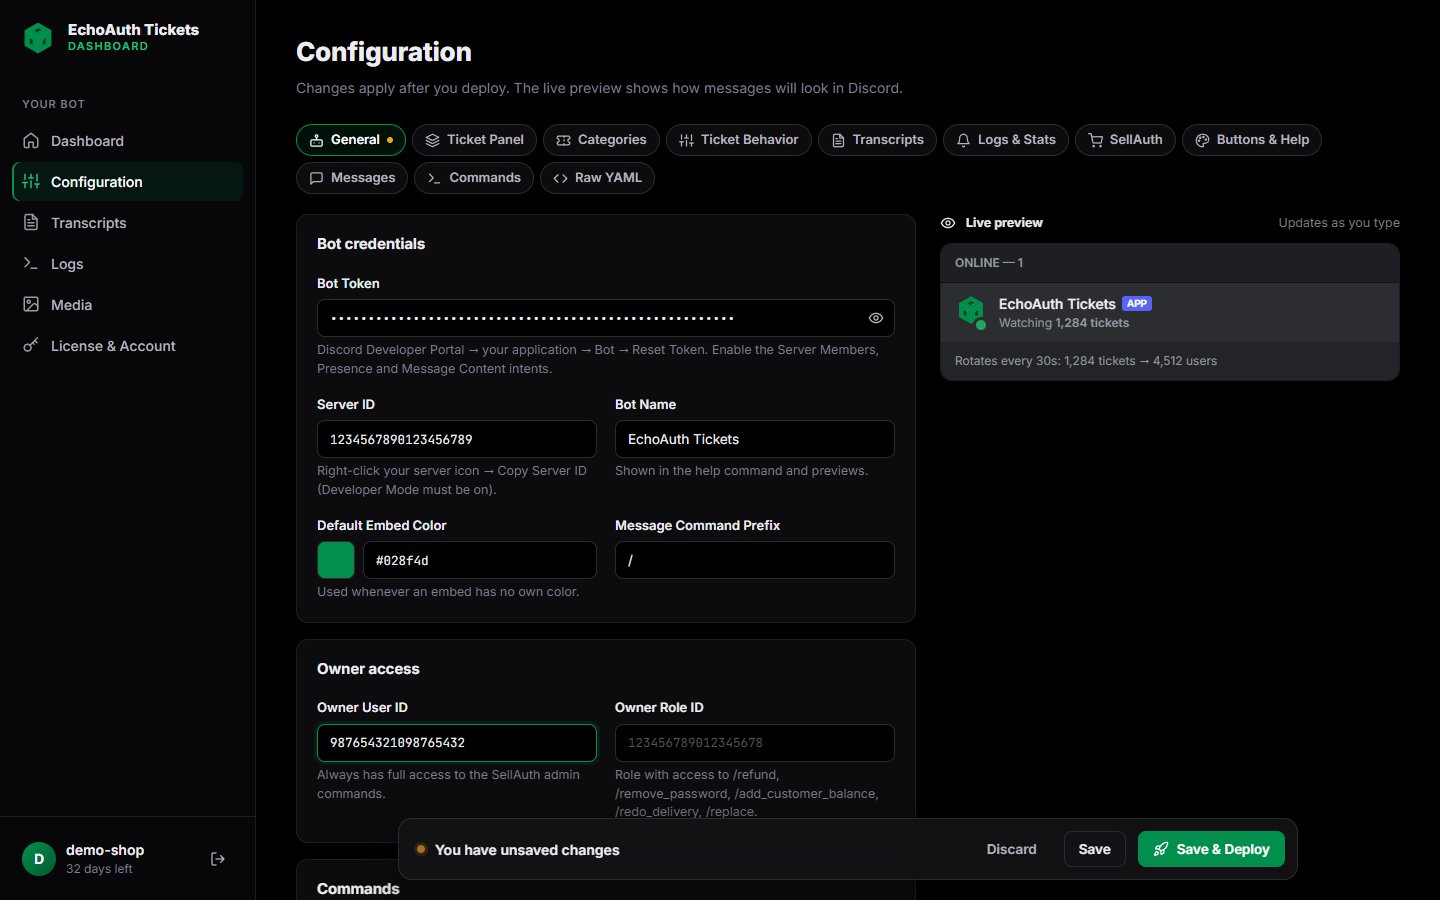The width and height of the screenshot is (1440, 900).
Task: Open the Commands tab
Action: pos(474,178)
